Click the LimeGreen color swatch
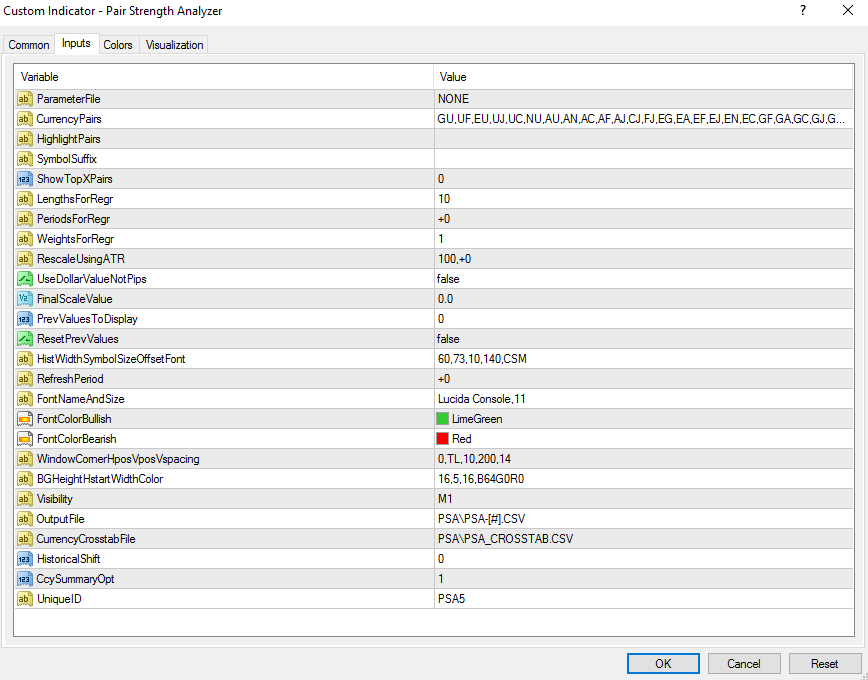 (443, 419)
